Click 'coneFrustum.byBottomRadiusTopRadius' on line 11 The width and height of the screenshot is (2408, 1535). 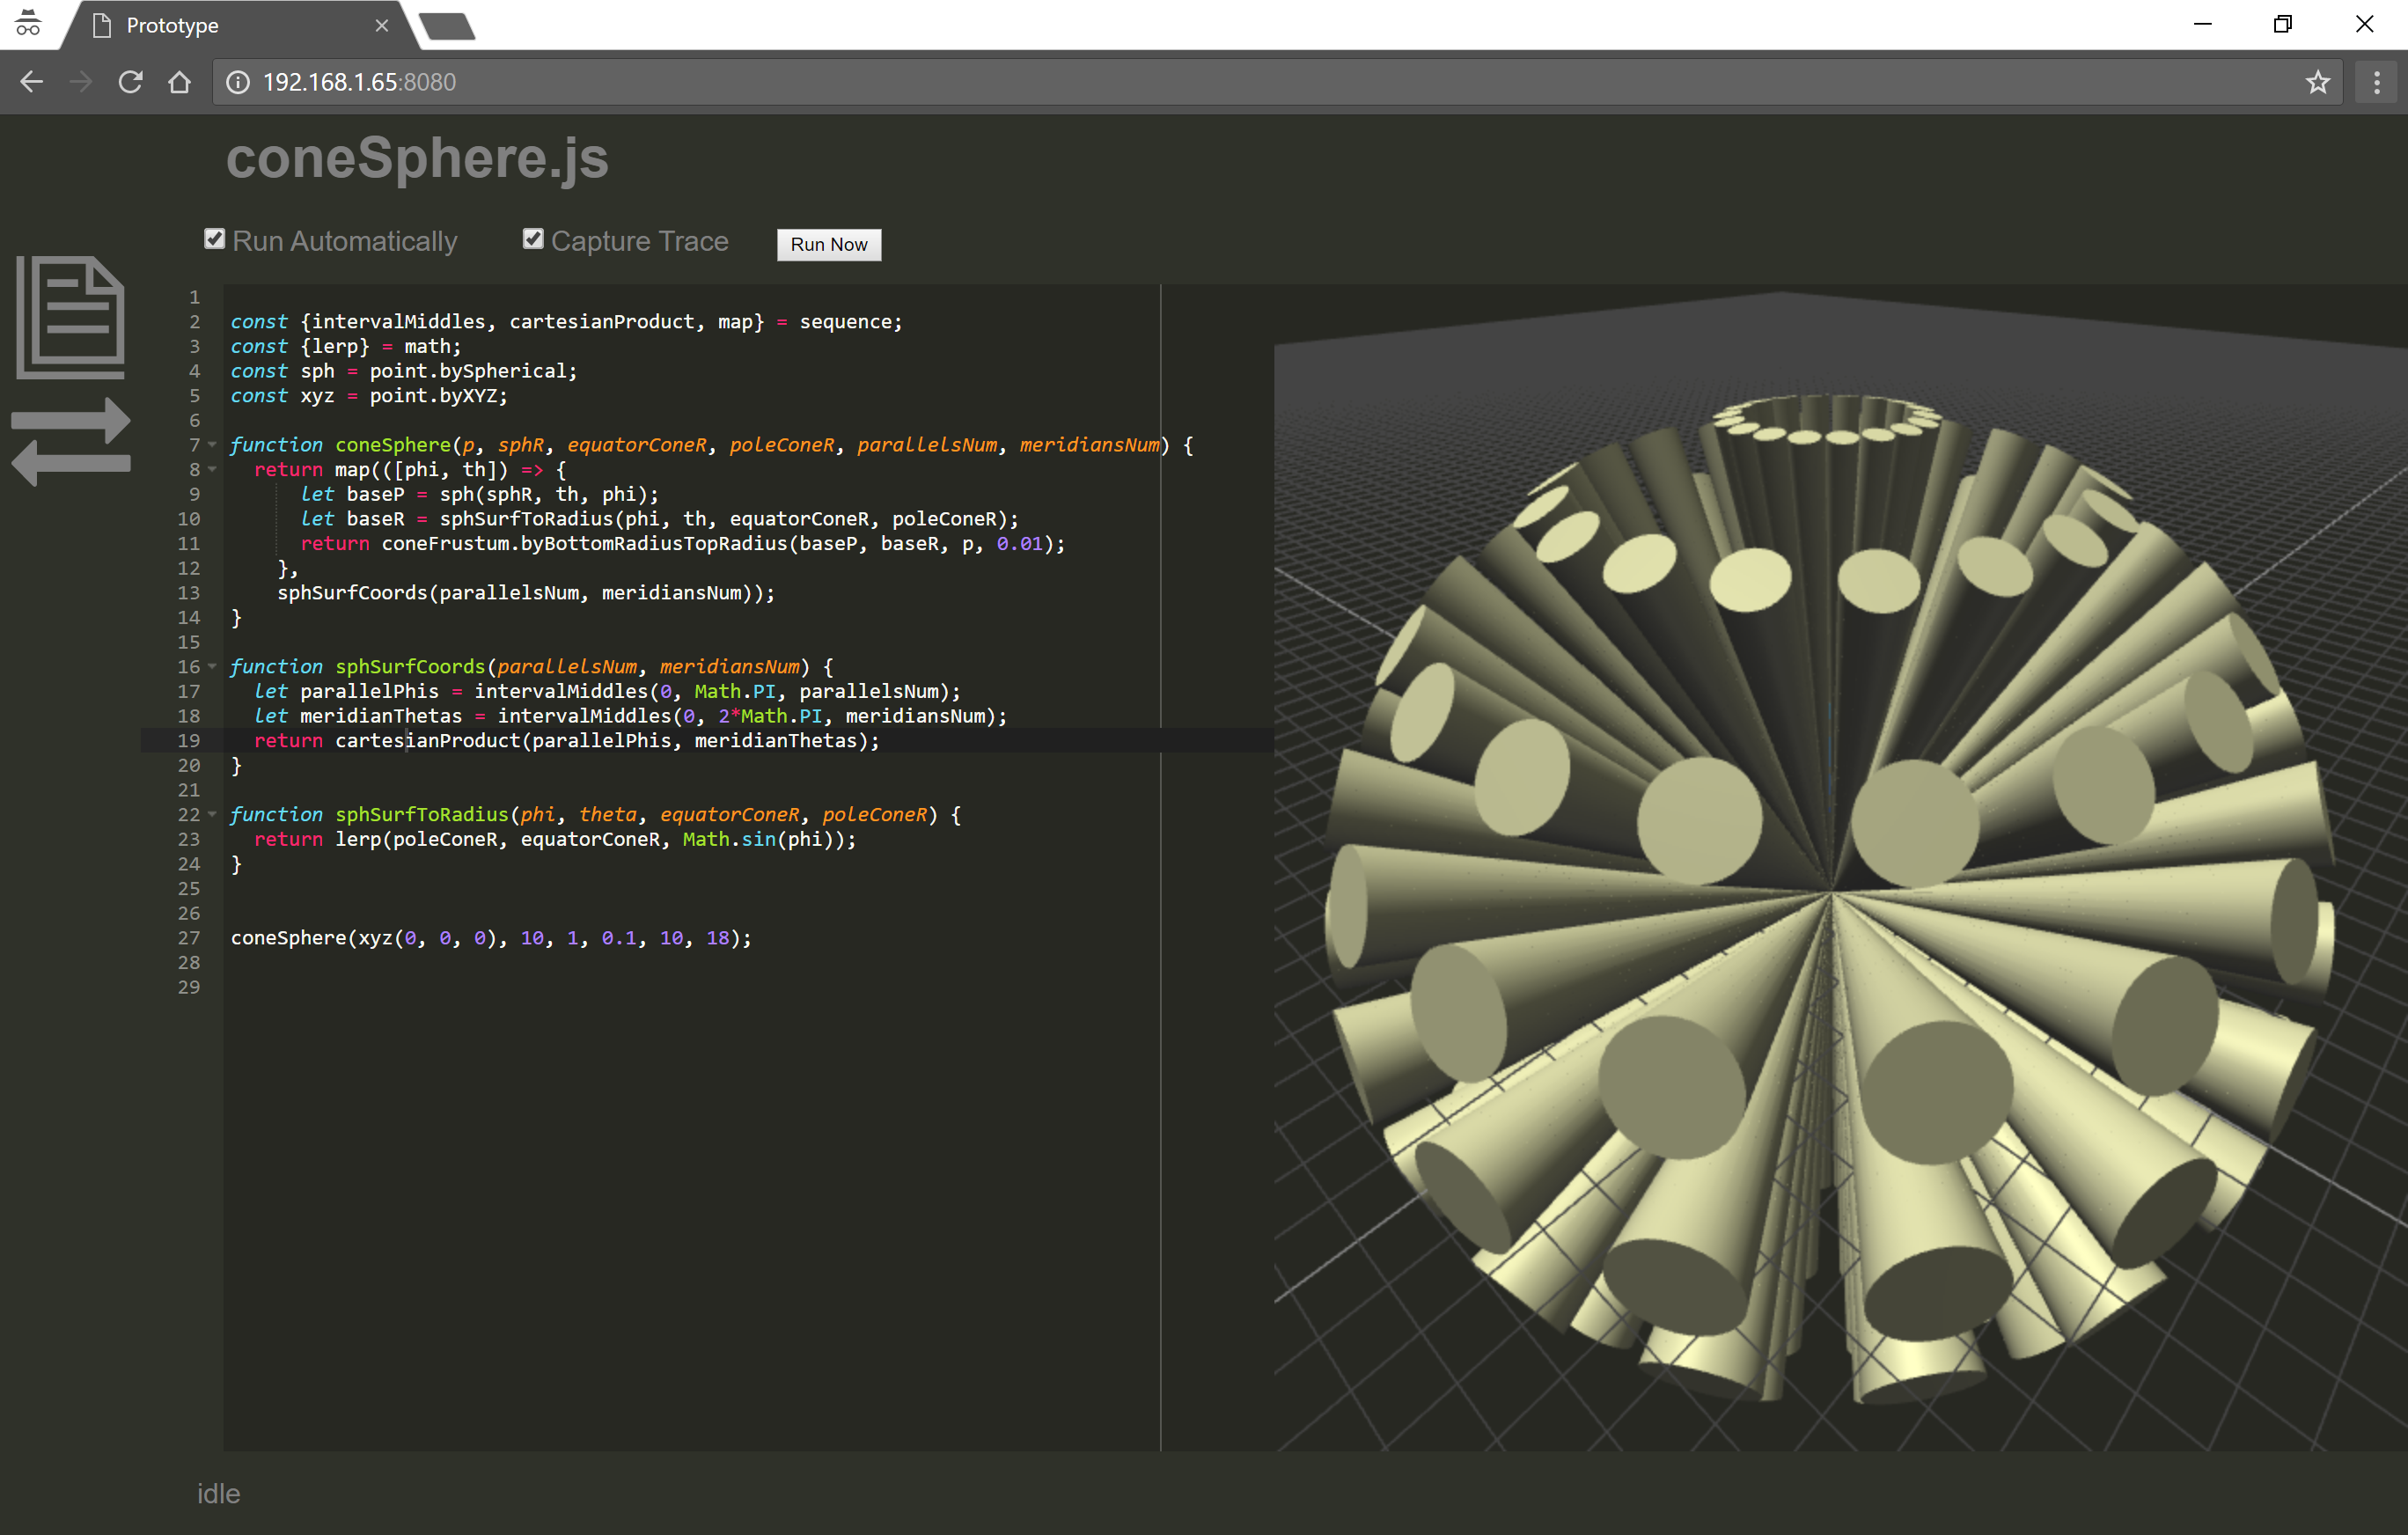click(x=585, y=544)
